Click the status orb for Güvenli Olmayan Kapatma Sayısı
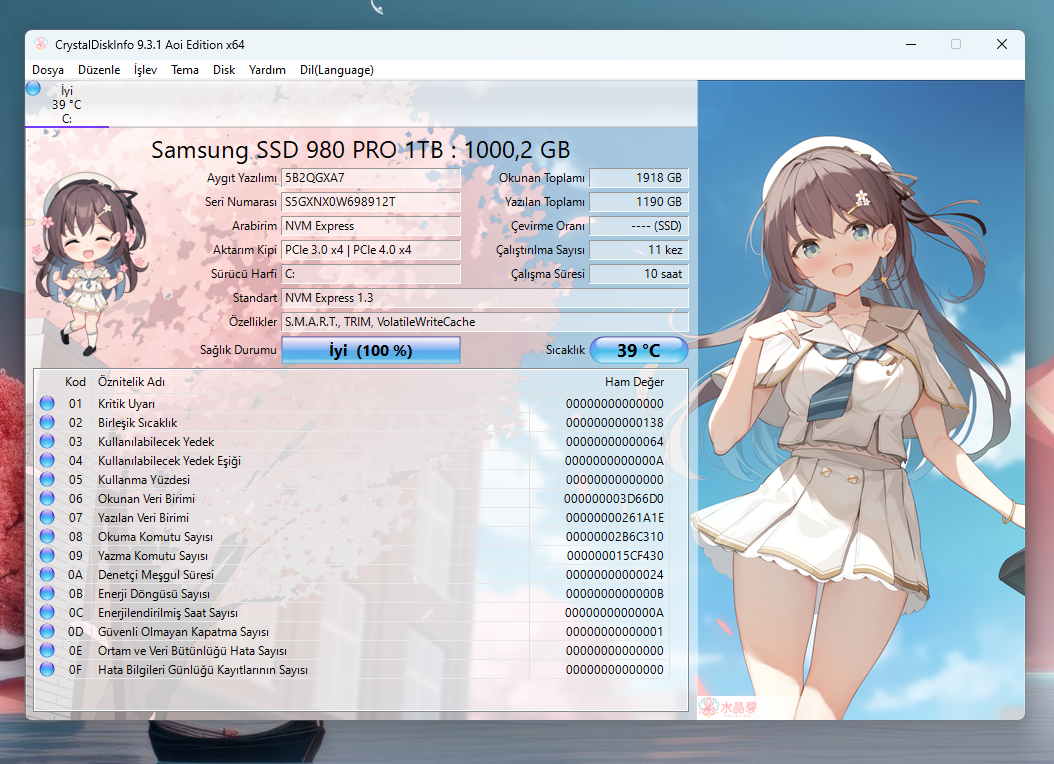The image size is (1054, 764). [47, 631]
